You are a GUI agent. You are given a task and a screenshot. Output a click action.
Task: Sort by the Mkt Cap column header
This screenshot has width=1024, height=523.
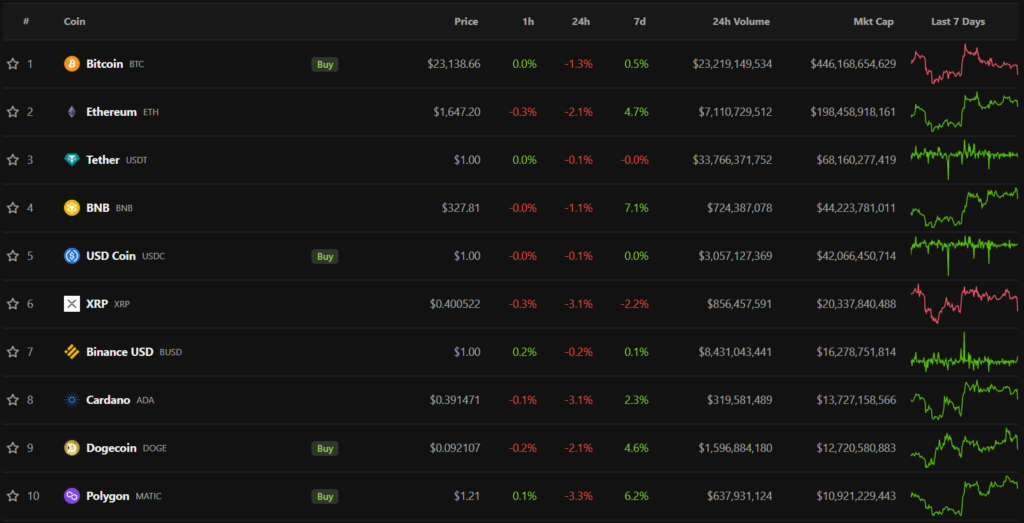pyautogui.click(x=874, y=21)
